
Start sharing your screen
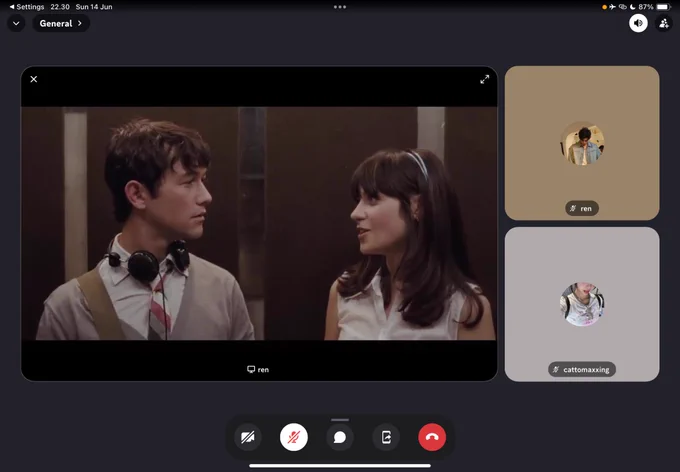tap(386, 437)
